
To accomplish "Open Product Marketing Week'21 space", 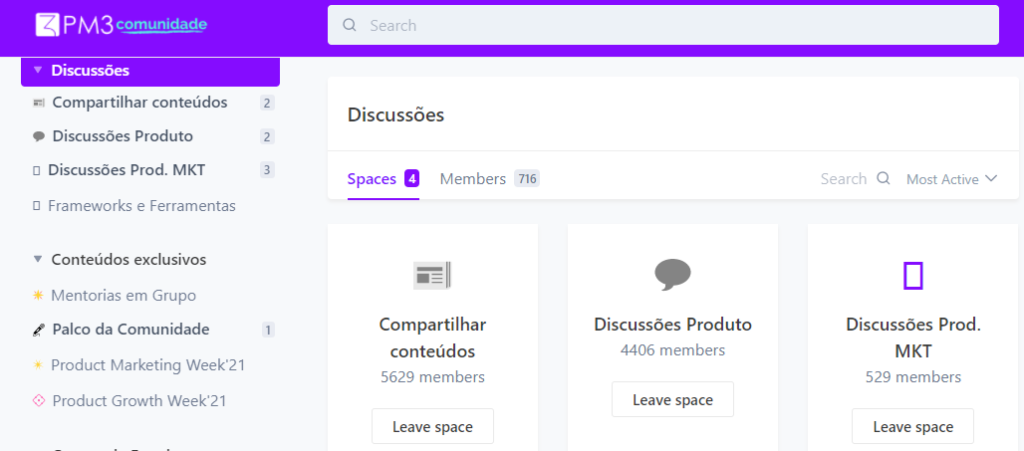I will click(148, 365).
